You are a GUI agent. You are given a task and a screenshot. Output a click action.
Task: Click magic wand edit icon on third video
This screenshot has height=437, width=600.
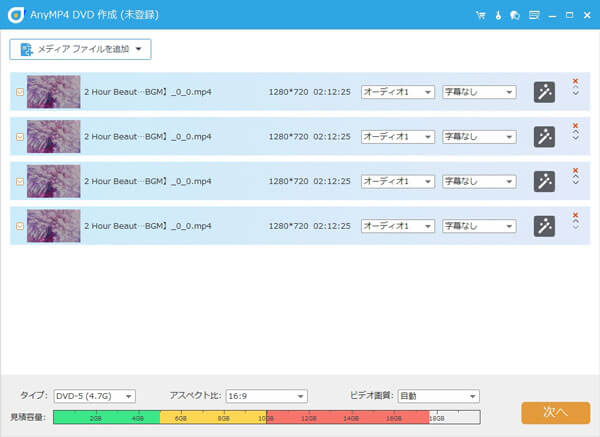point(544,181)
